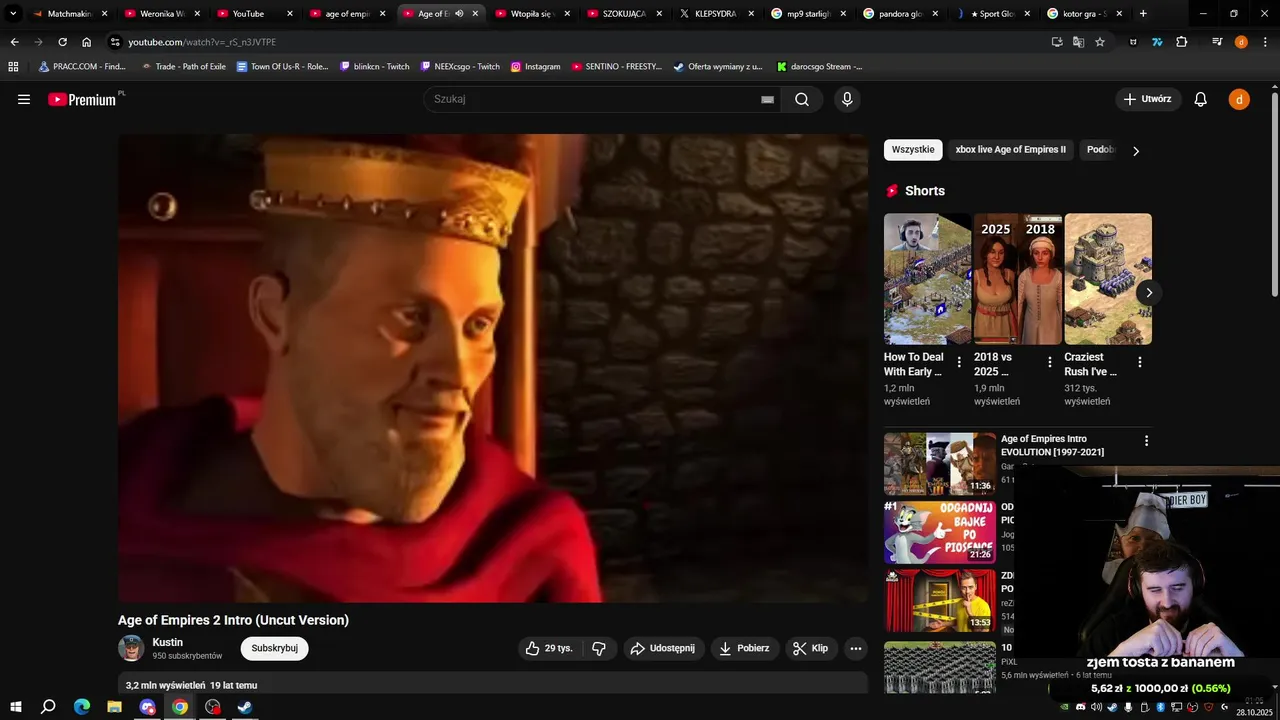Screen dimensions: 1280x720
Task: Click the magnifier search button
Action: pos(802,99)
